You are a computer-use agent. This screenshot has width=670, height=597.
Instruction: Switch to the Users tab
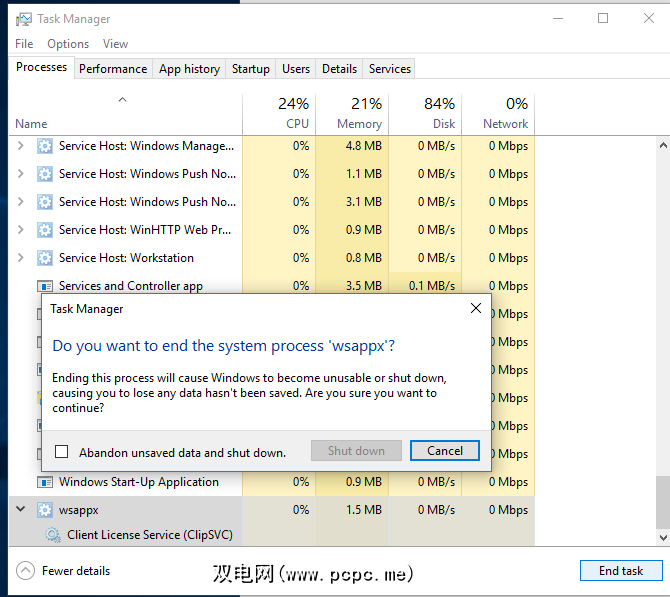[296, 69]
